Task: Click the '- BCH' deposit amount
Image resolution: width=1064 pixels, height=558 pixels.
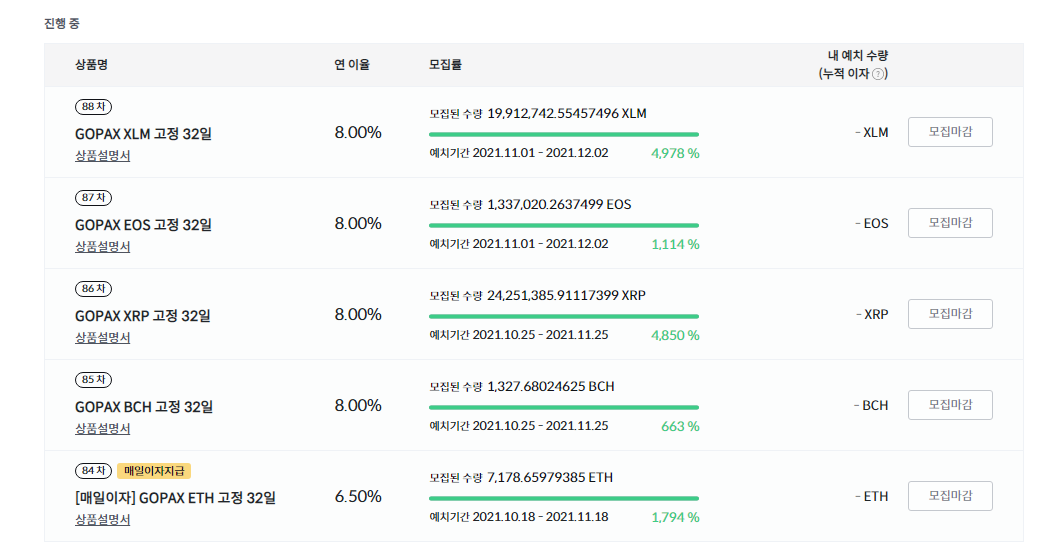Action: pyautogui.click(x=871, y=405)
